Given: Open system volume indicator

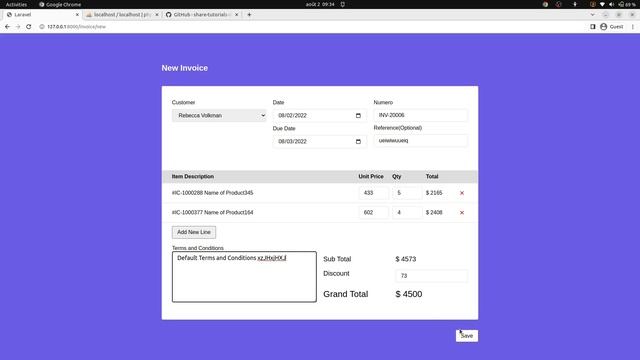Looking at the screenshot, I should [x=611, y=4].
